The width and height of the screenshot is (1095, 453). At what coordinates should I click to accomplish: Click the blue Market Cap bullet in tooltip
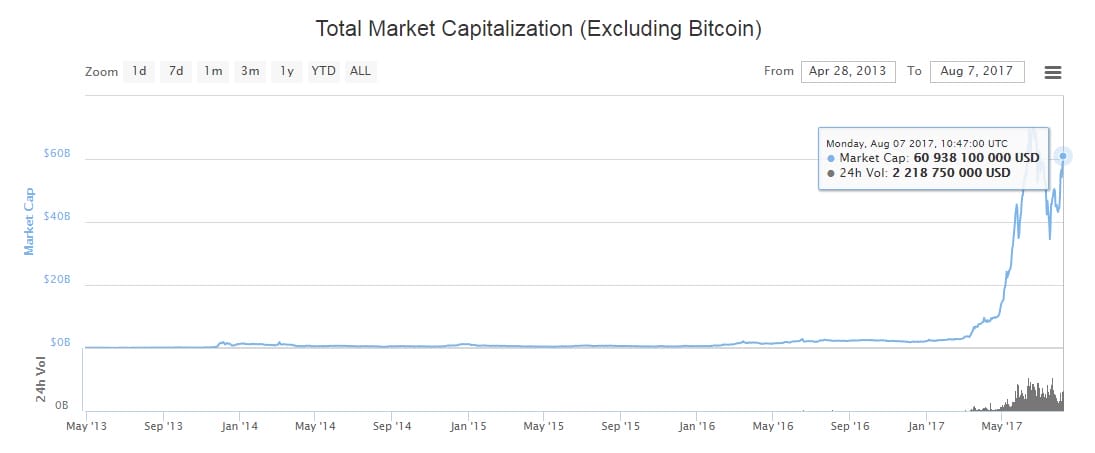point(831,158)
